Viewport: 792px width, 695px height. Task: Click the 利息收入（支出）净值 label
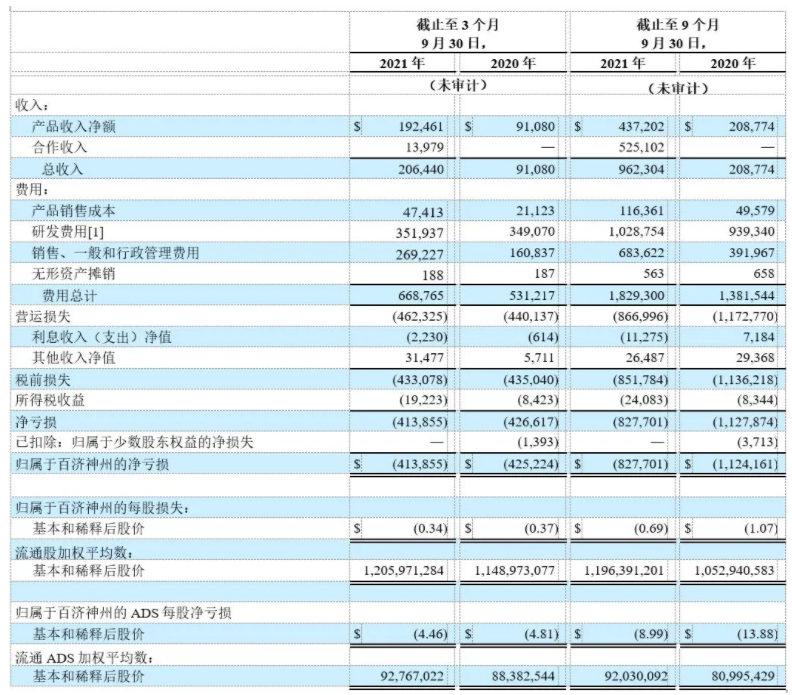click(102, 337)
